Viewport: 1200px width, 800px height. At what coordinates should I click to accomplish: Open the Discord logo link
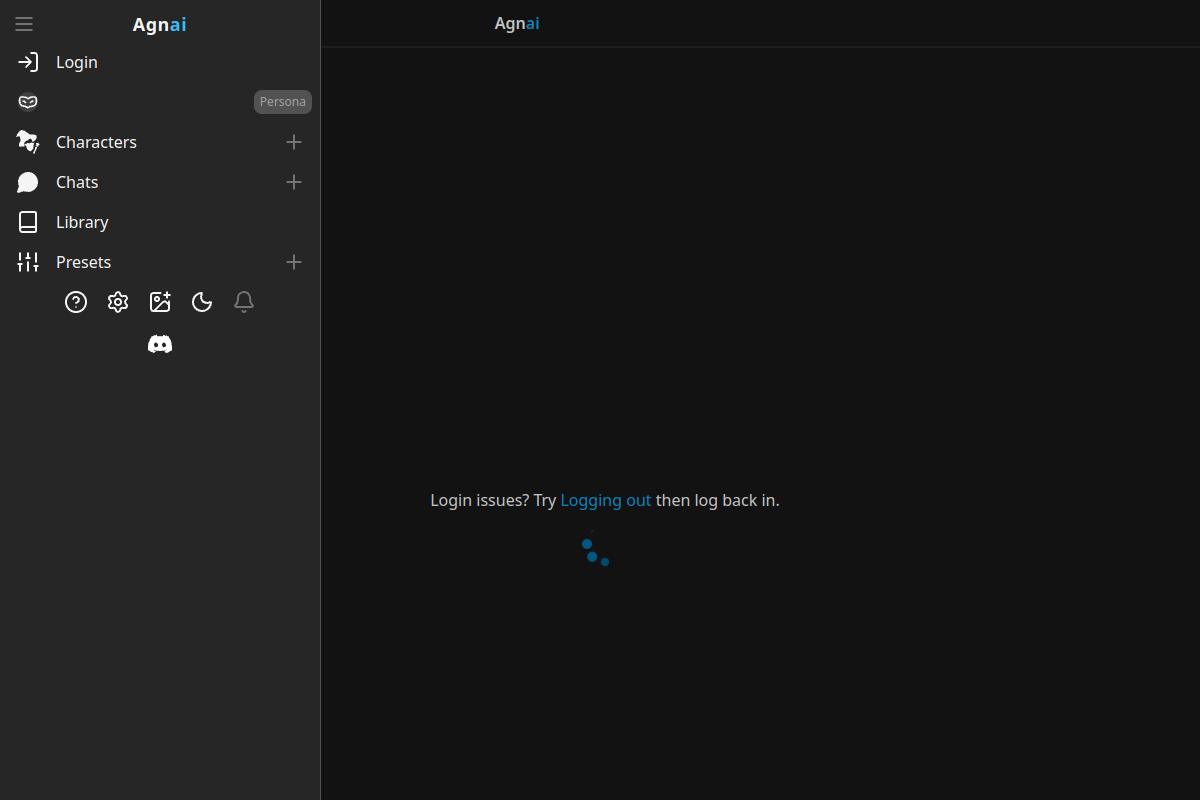coord(160,344)
